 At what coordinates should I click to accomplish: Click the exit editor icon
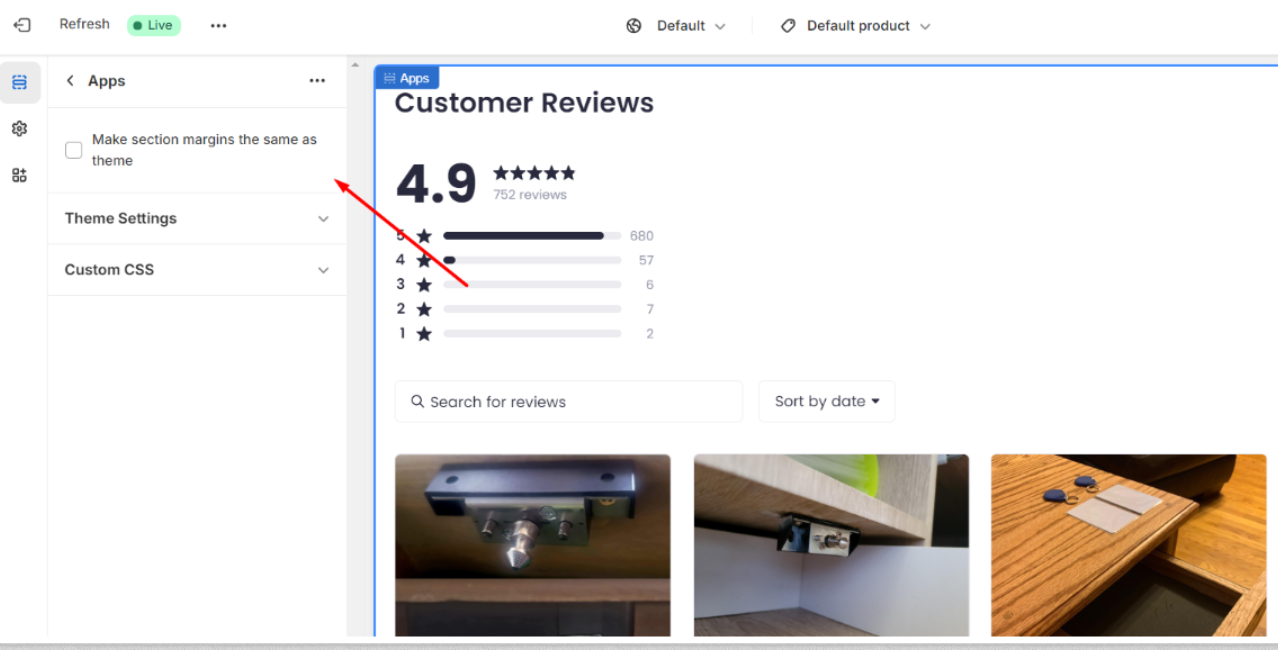click(x=21, y=25)
